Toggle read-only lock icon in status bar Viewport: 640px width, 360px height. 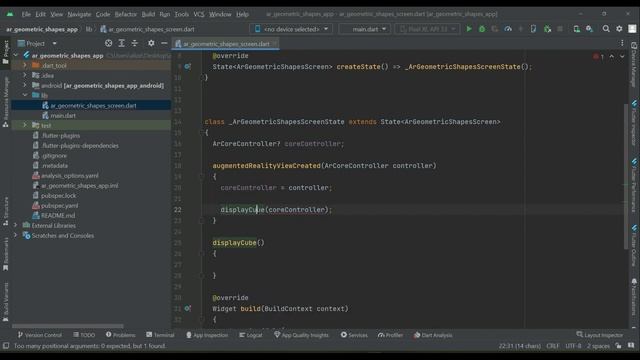pos(619,346)
